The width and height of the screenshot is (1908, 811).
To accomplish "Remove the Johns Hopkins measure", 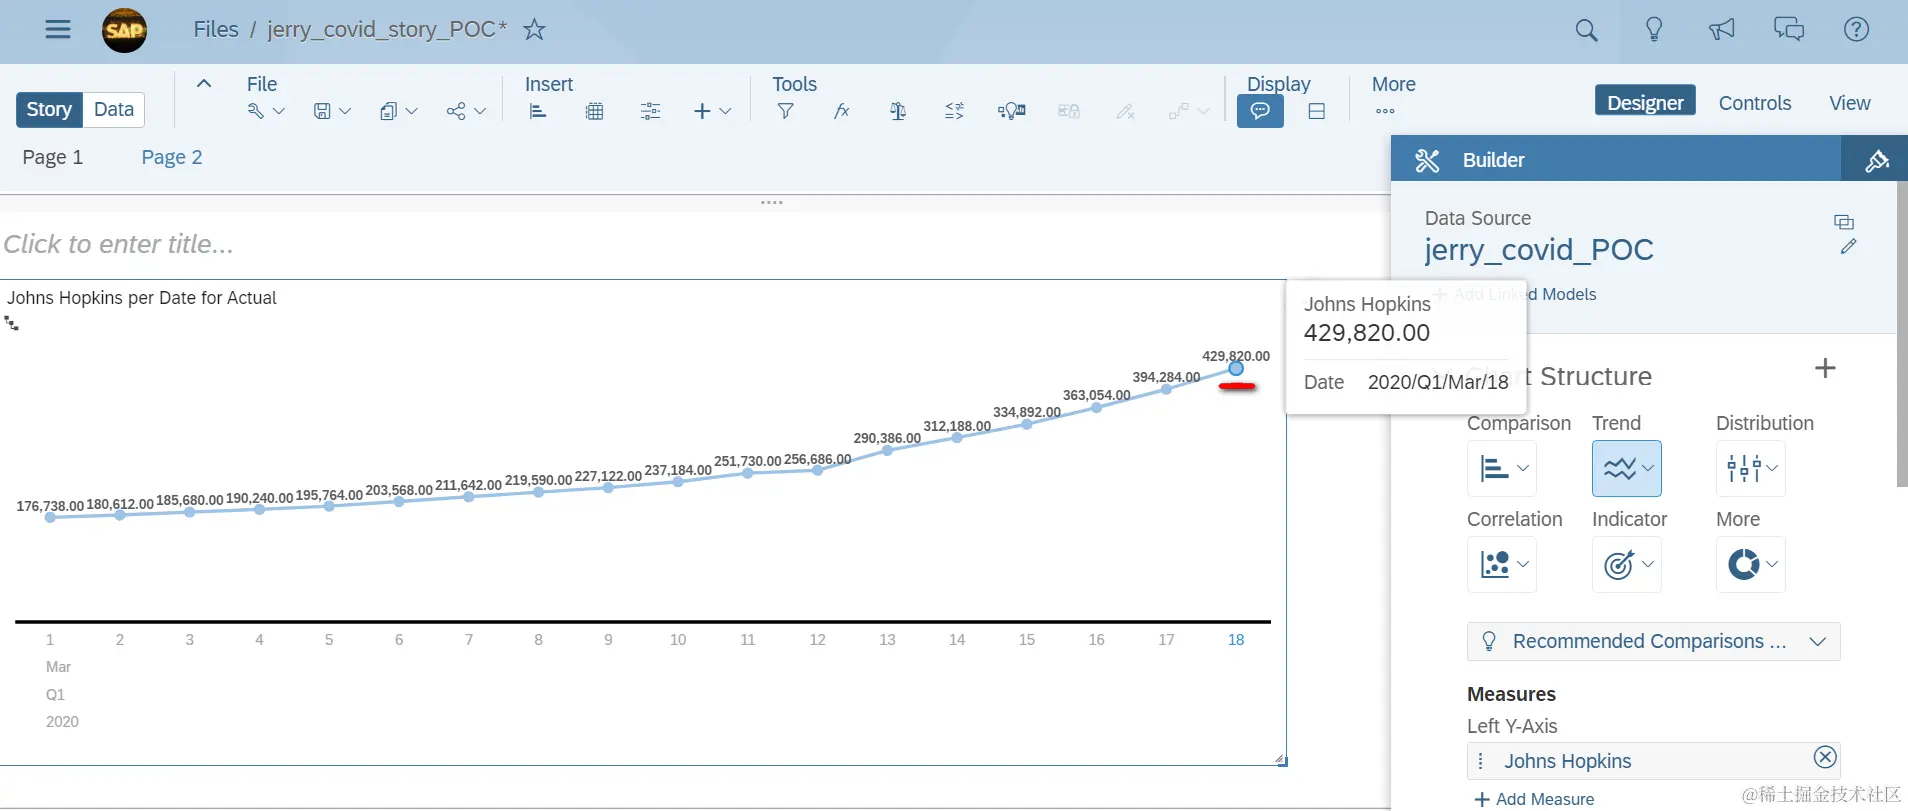I will point(1825,757).
